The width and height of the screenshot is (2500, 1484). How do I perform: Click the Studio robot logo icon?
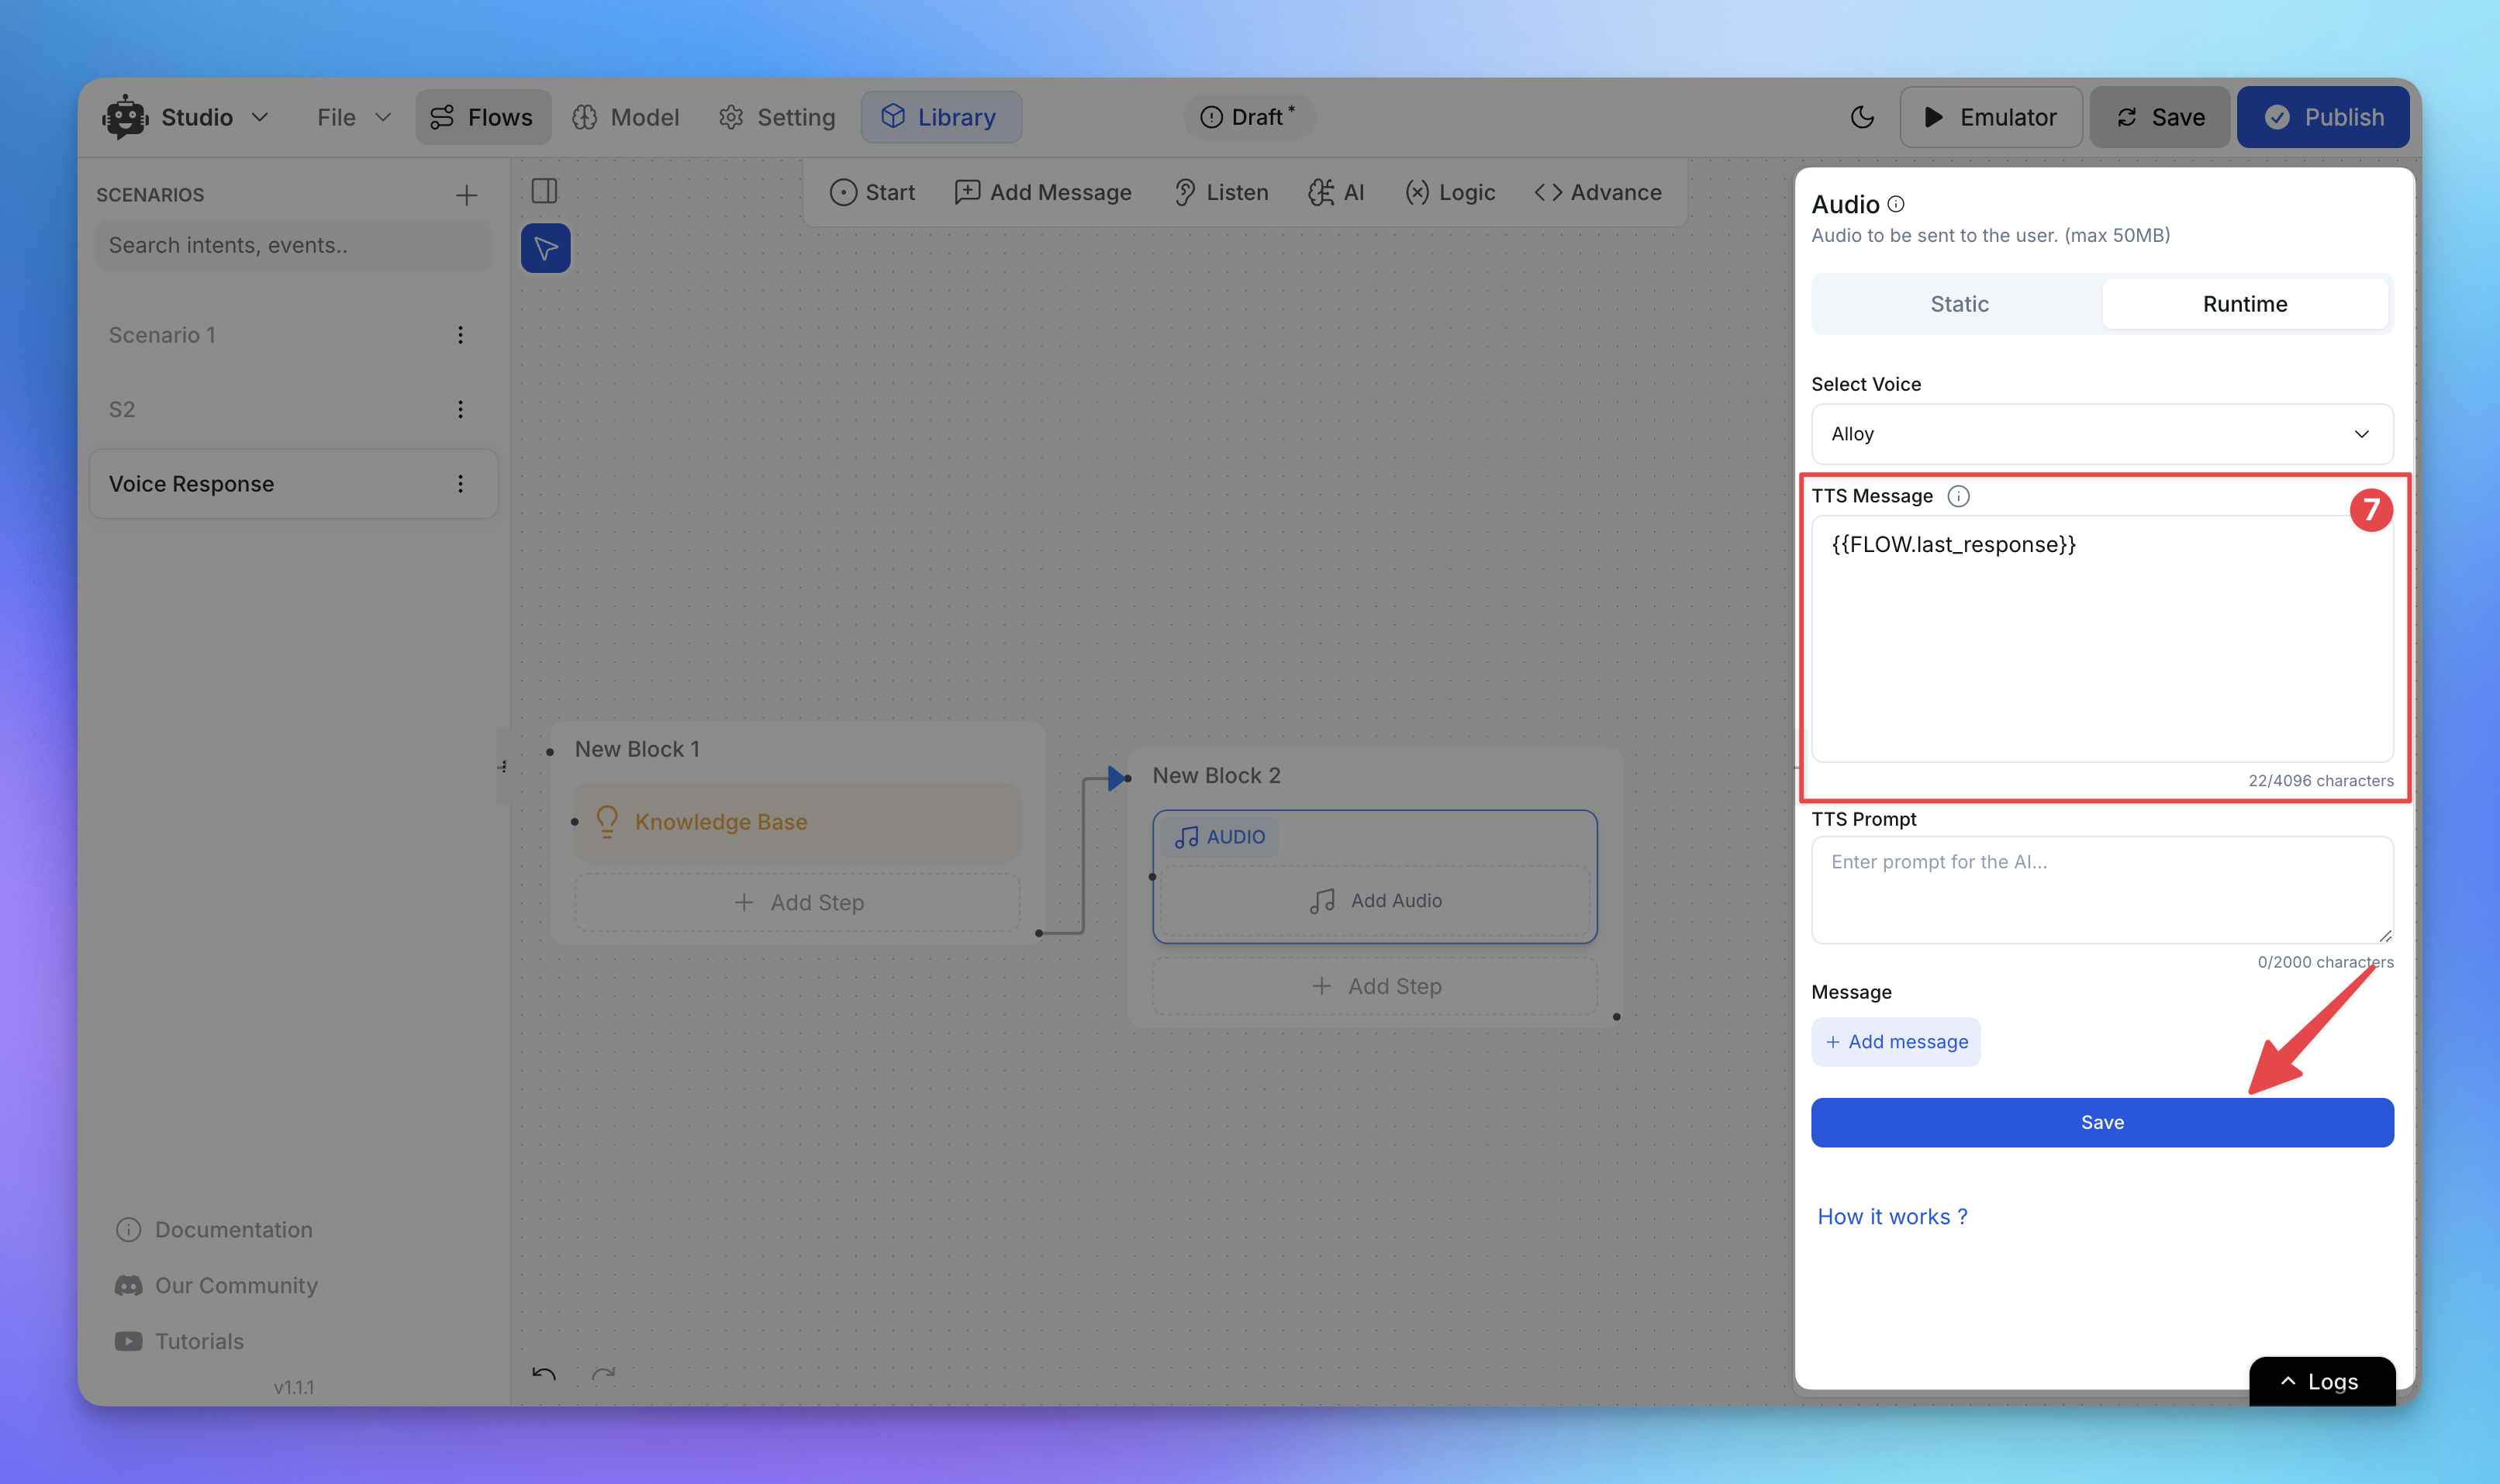tap(125, 117)
